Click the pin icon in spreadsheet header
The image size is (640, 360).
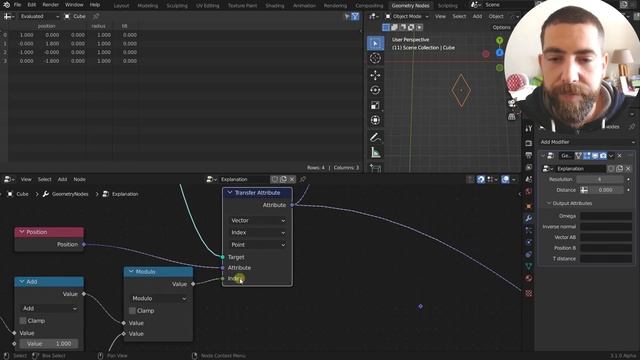click(96, 16)
